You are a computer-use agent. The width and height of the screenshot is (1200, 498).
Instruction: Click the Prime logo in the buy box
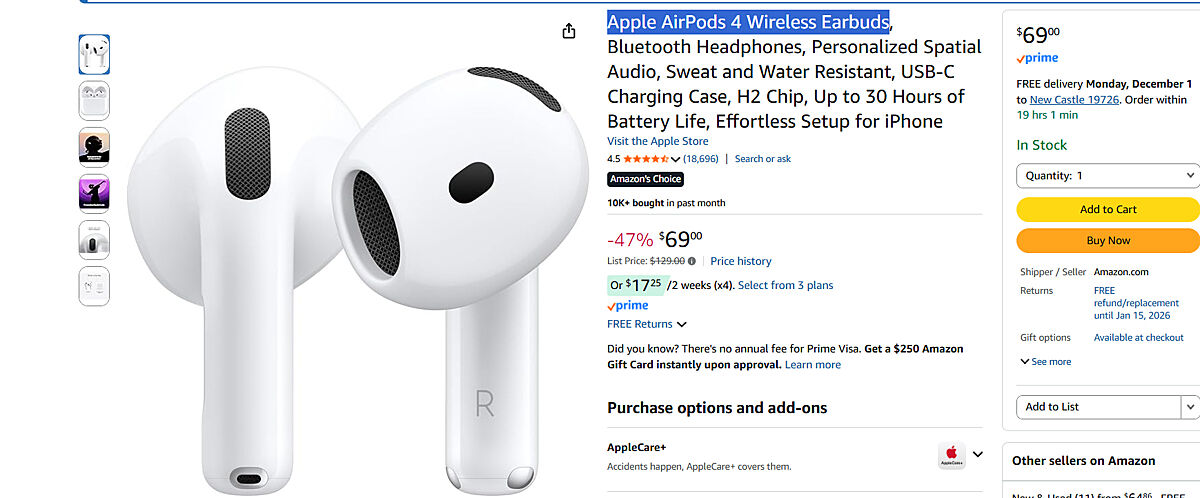point(1037,58)
